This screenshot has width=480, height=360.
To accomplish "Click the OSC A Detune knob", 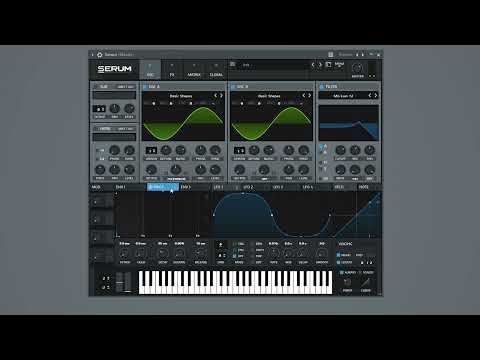I will [166, 150].
